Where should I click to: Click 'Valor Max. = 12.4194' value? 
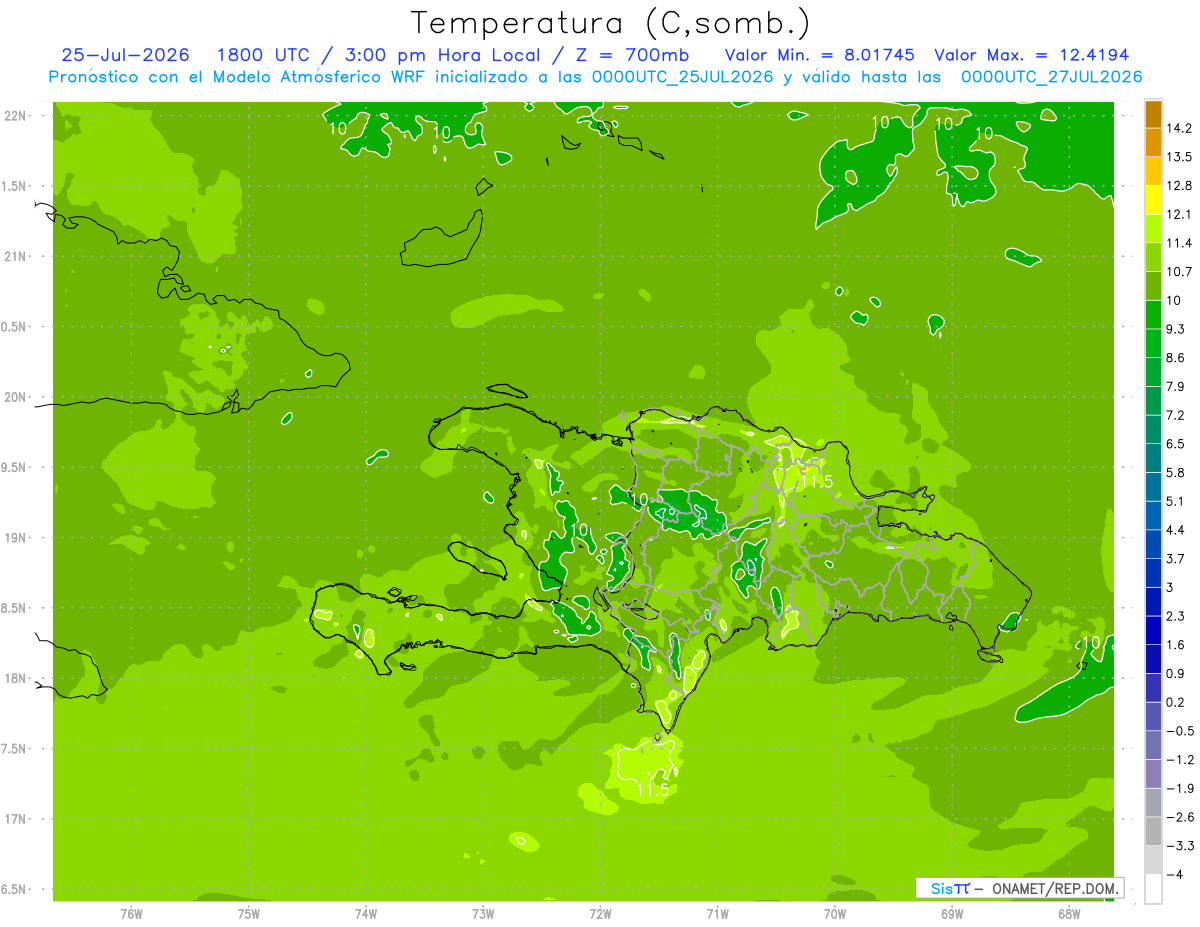(x=1032, y=55)
